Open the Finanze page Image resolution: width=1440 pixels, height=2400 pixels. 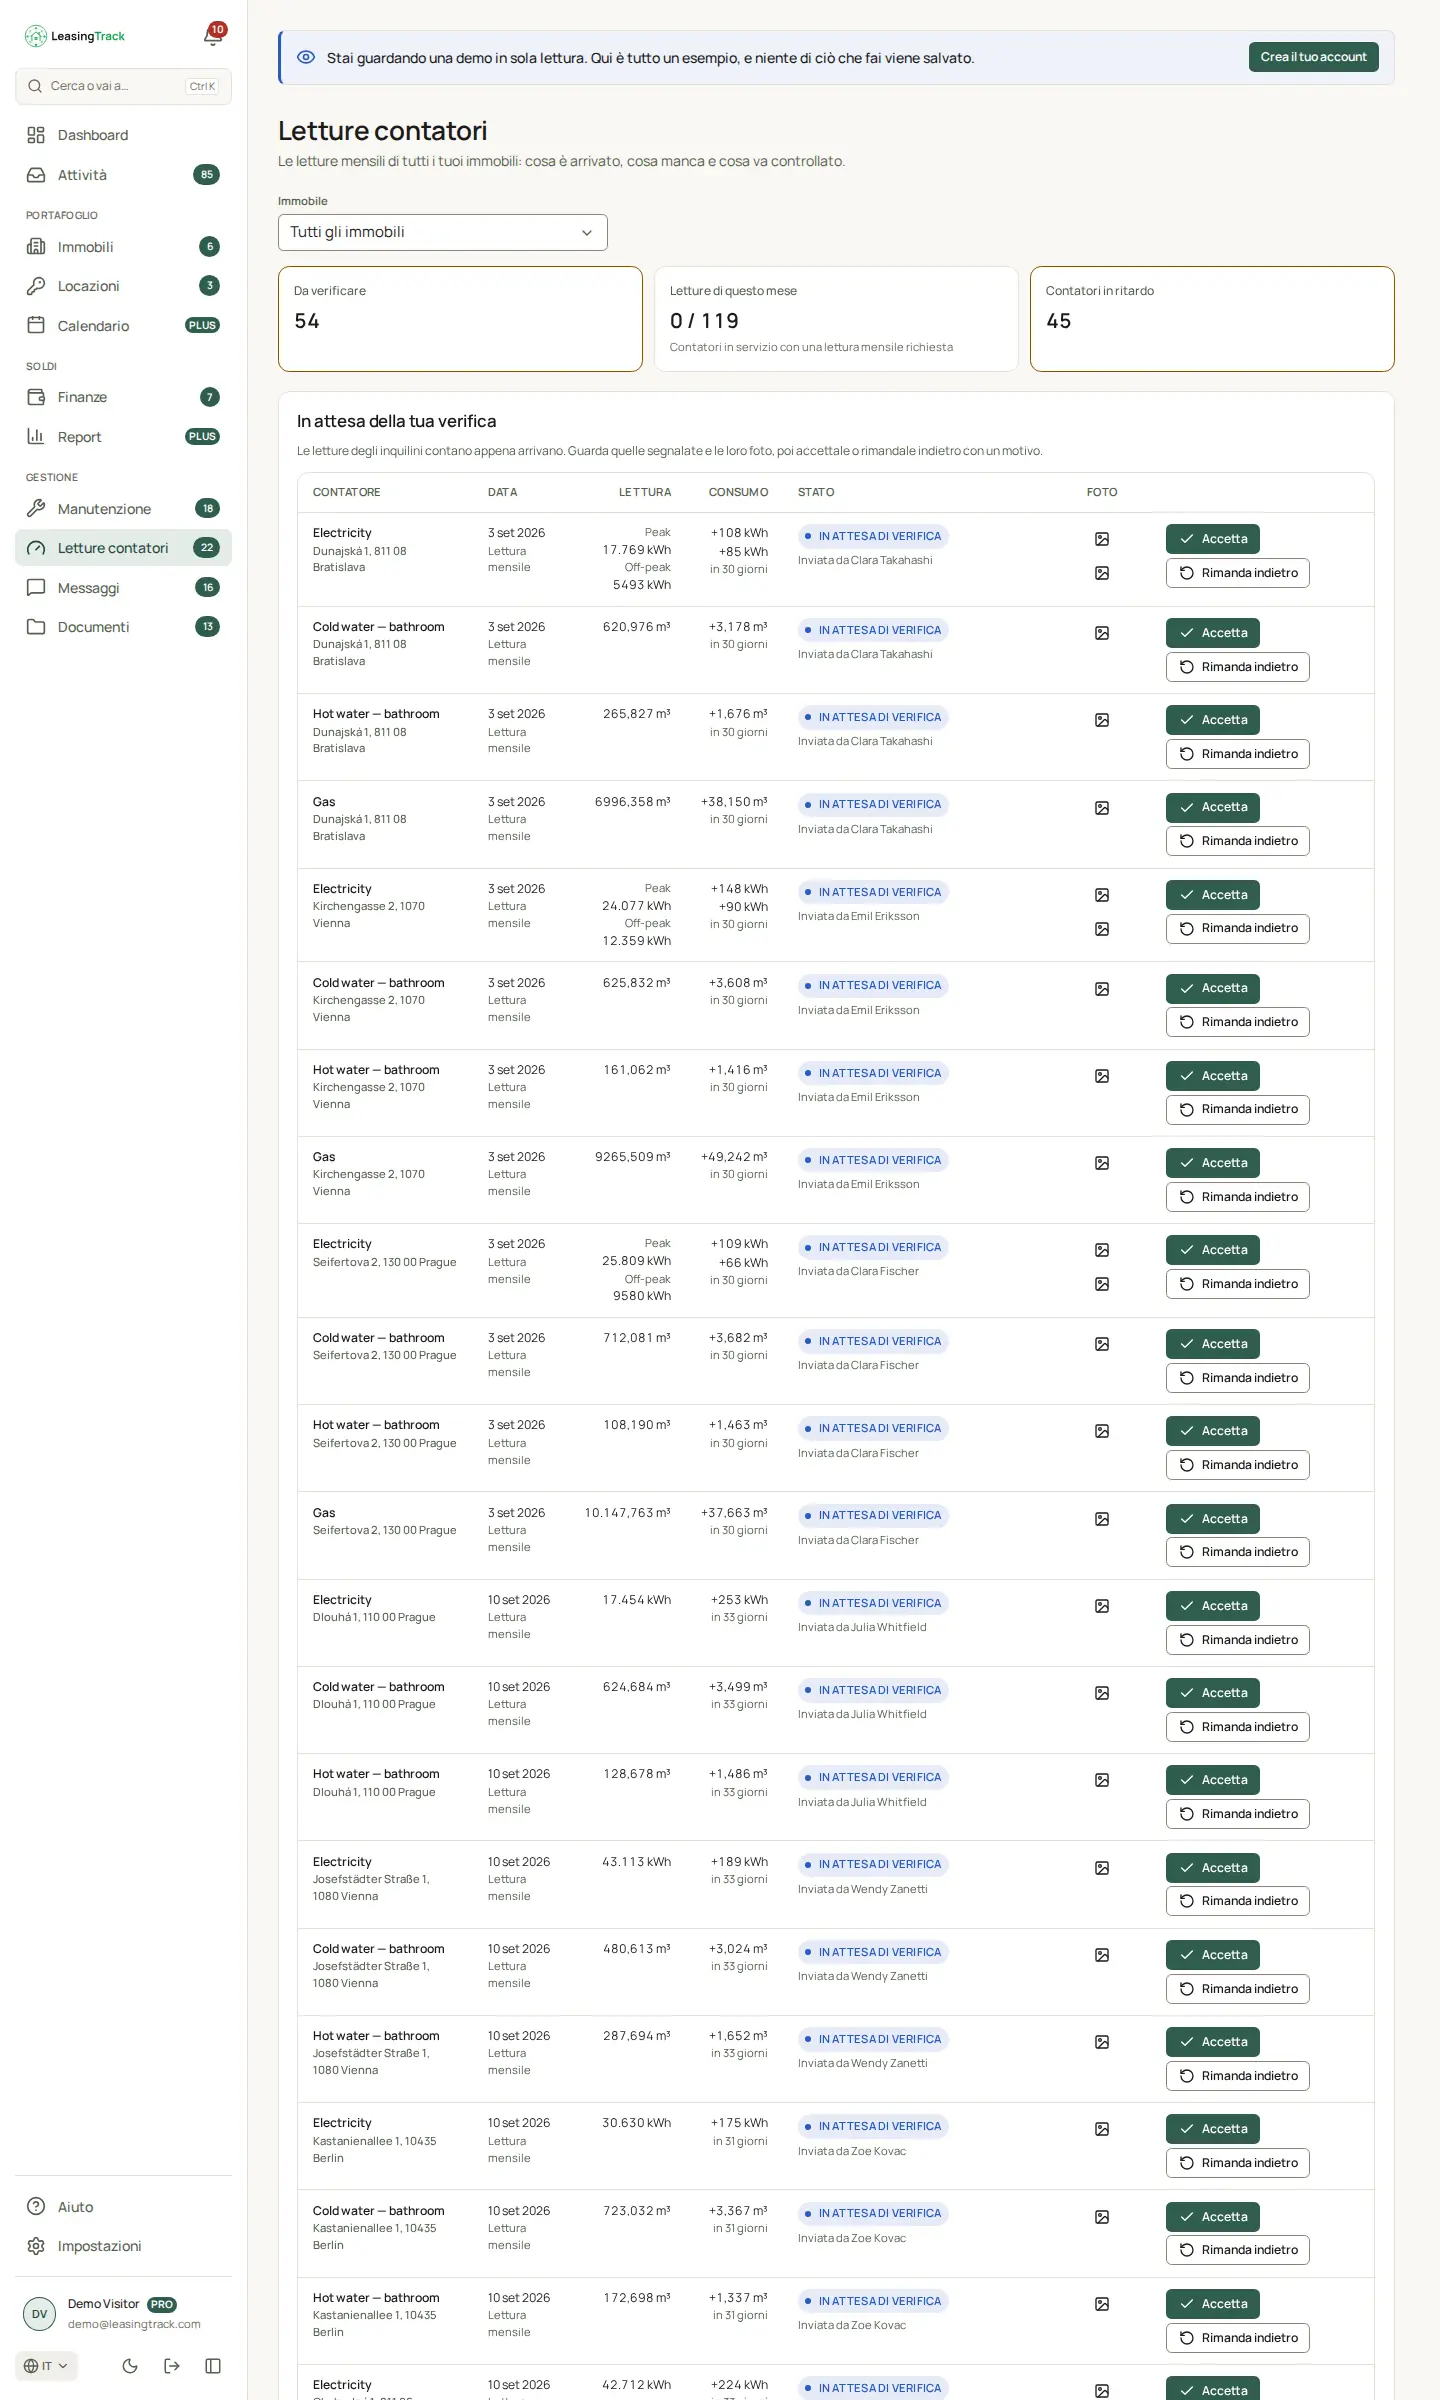click(x=123, y=397)
